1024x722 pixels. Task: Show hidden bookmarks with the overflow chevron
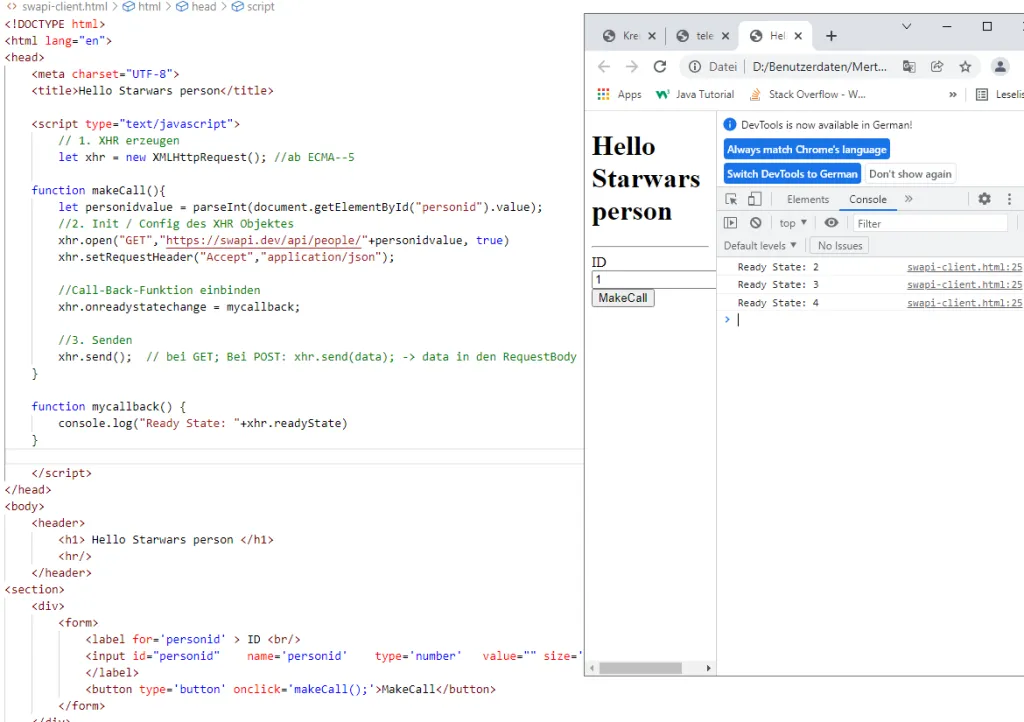(953, 95)
